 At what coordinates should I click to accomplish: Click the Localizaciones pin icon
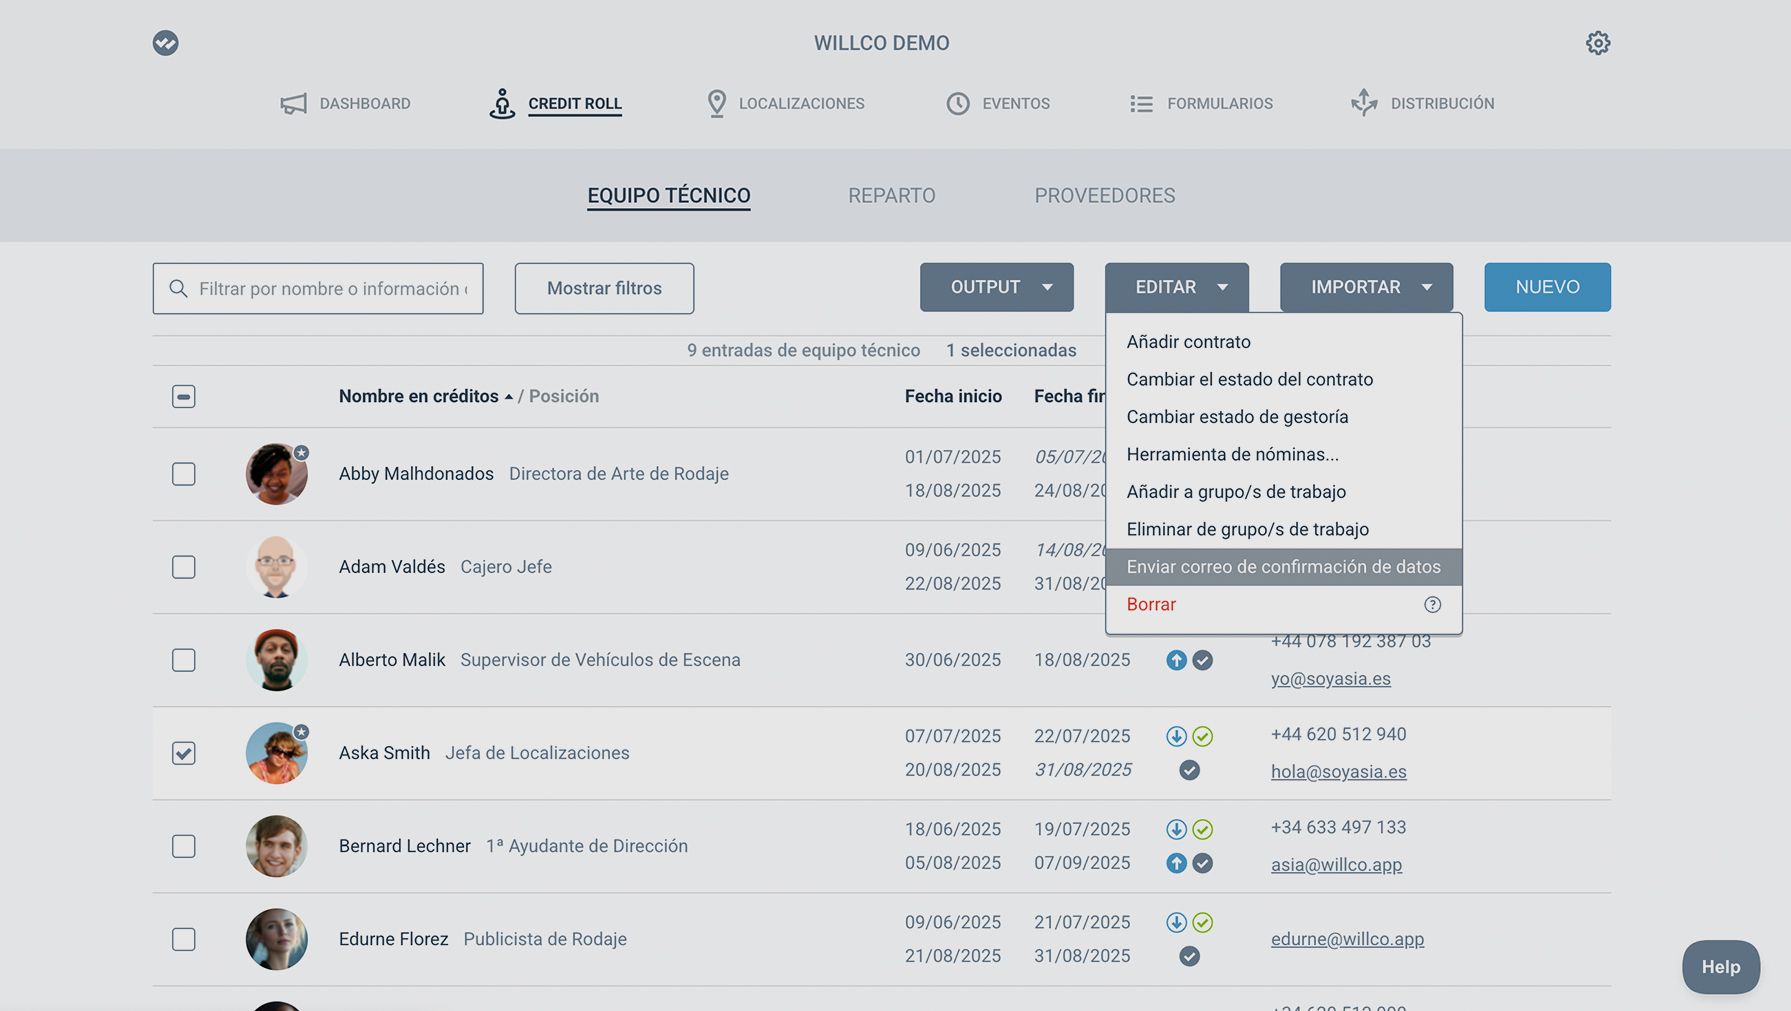coord(716,104)
